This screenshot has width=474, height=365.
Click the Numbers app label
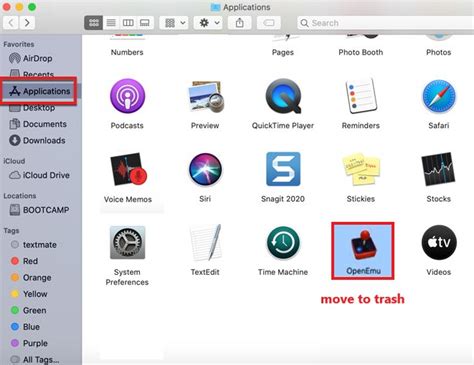127,52
